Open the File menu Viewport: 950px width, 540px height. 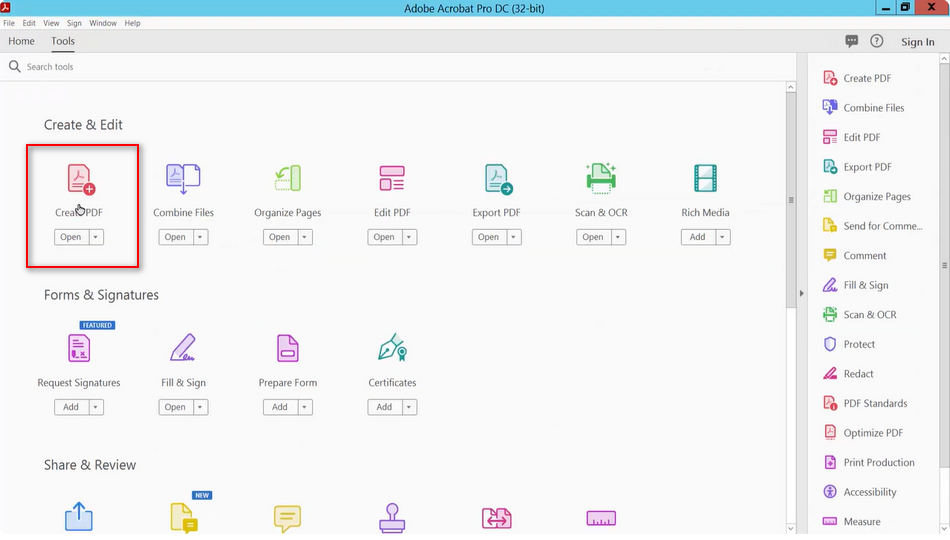pyautogui.click(x=9, y=23)
